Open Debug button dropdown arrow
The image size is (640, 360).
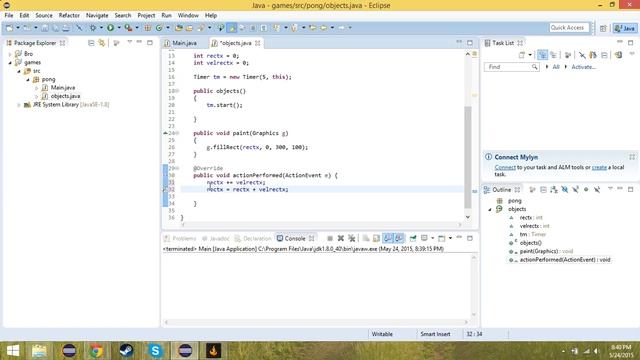point(101,28)
